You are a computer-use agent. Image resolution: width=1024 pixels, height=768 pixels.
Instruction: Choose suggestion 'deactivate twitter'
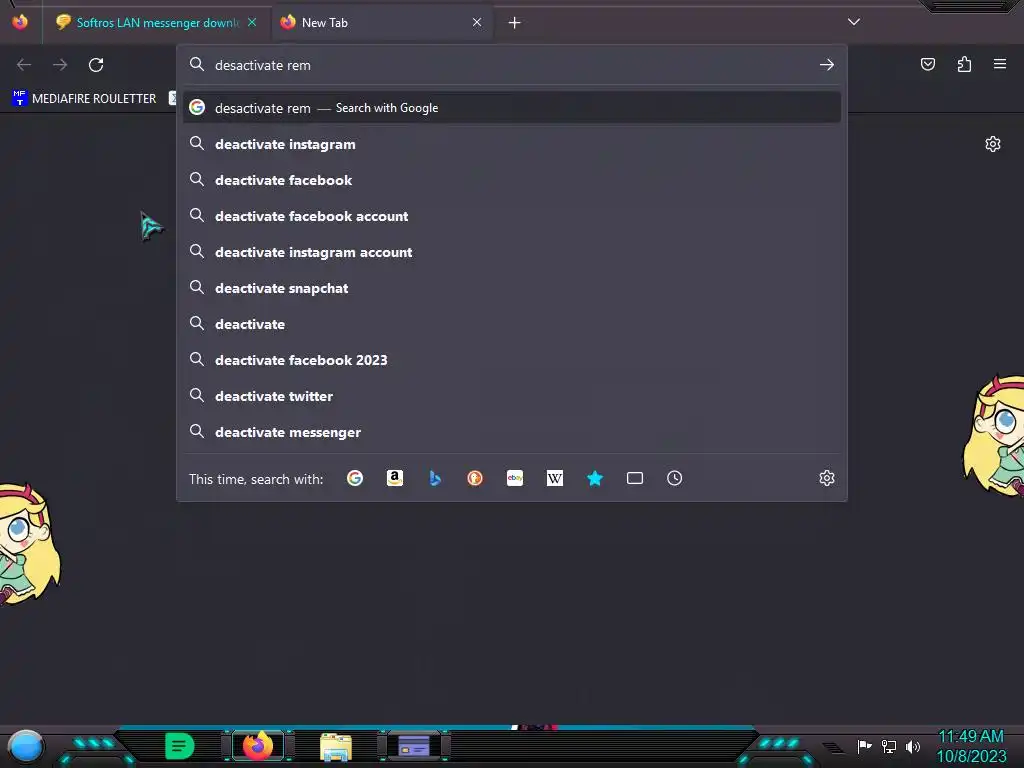(512, 396)
